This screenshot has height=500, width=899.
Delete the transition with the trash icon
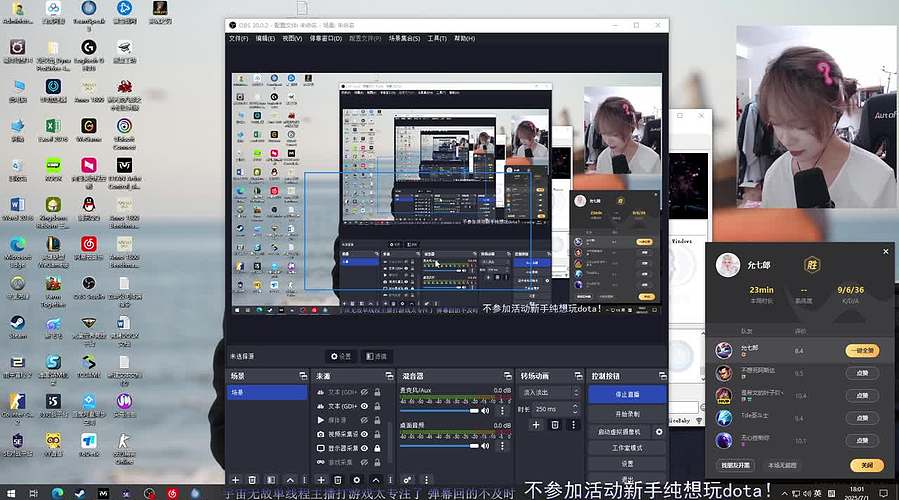(x=554, y=425)
